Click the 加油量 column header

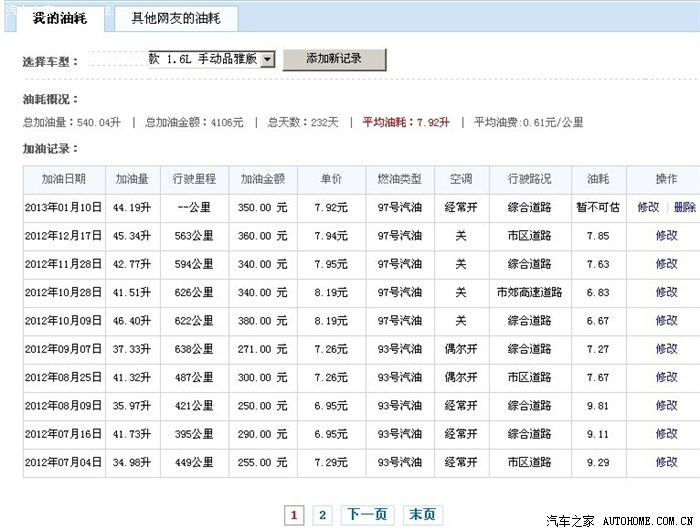click(x=132, y=179)
